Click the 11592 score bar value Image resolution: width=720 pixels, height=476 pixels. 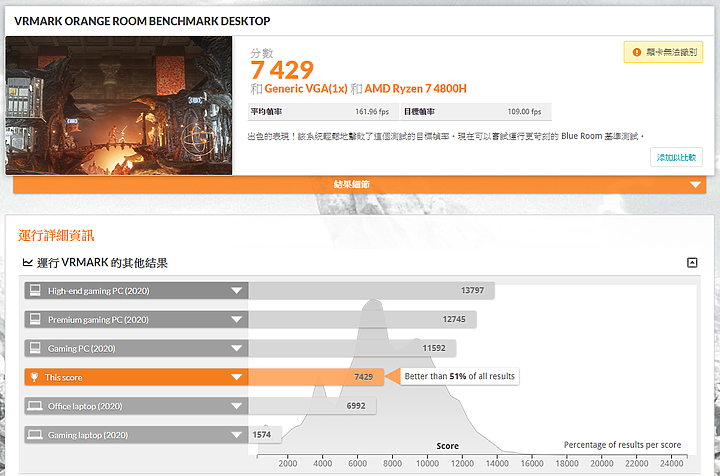pyautogui.click(x=434, y=348)
